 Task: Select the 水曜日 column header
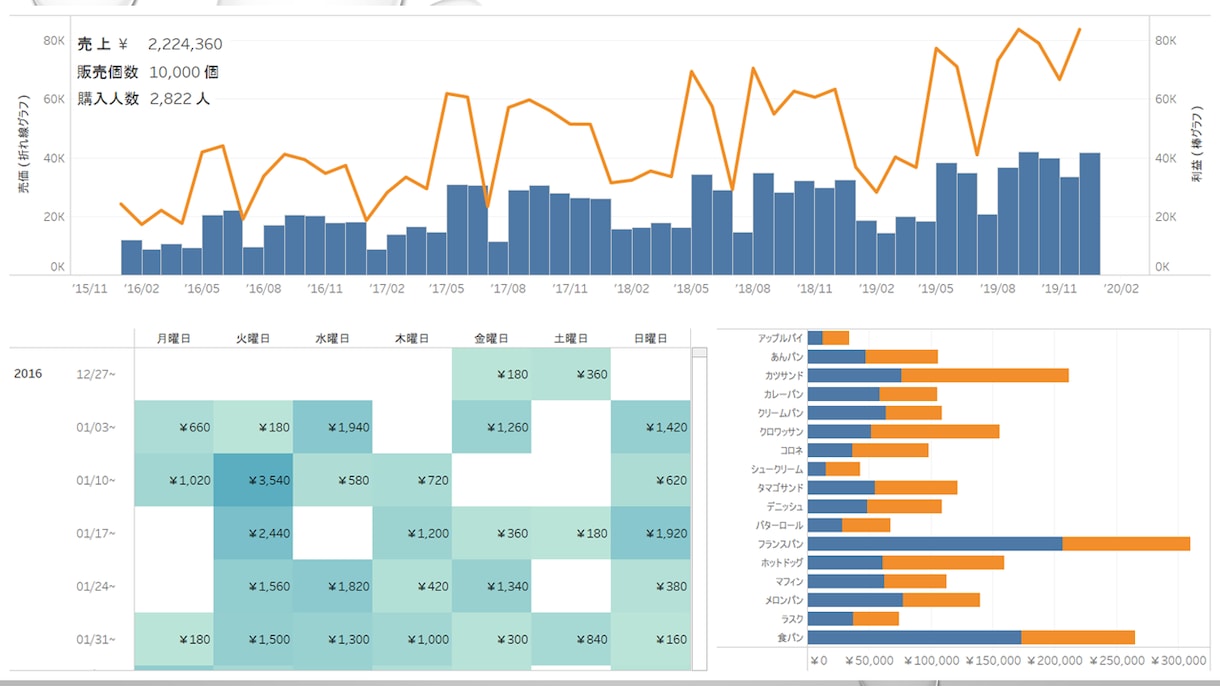pos(332,339)
